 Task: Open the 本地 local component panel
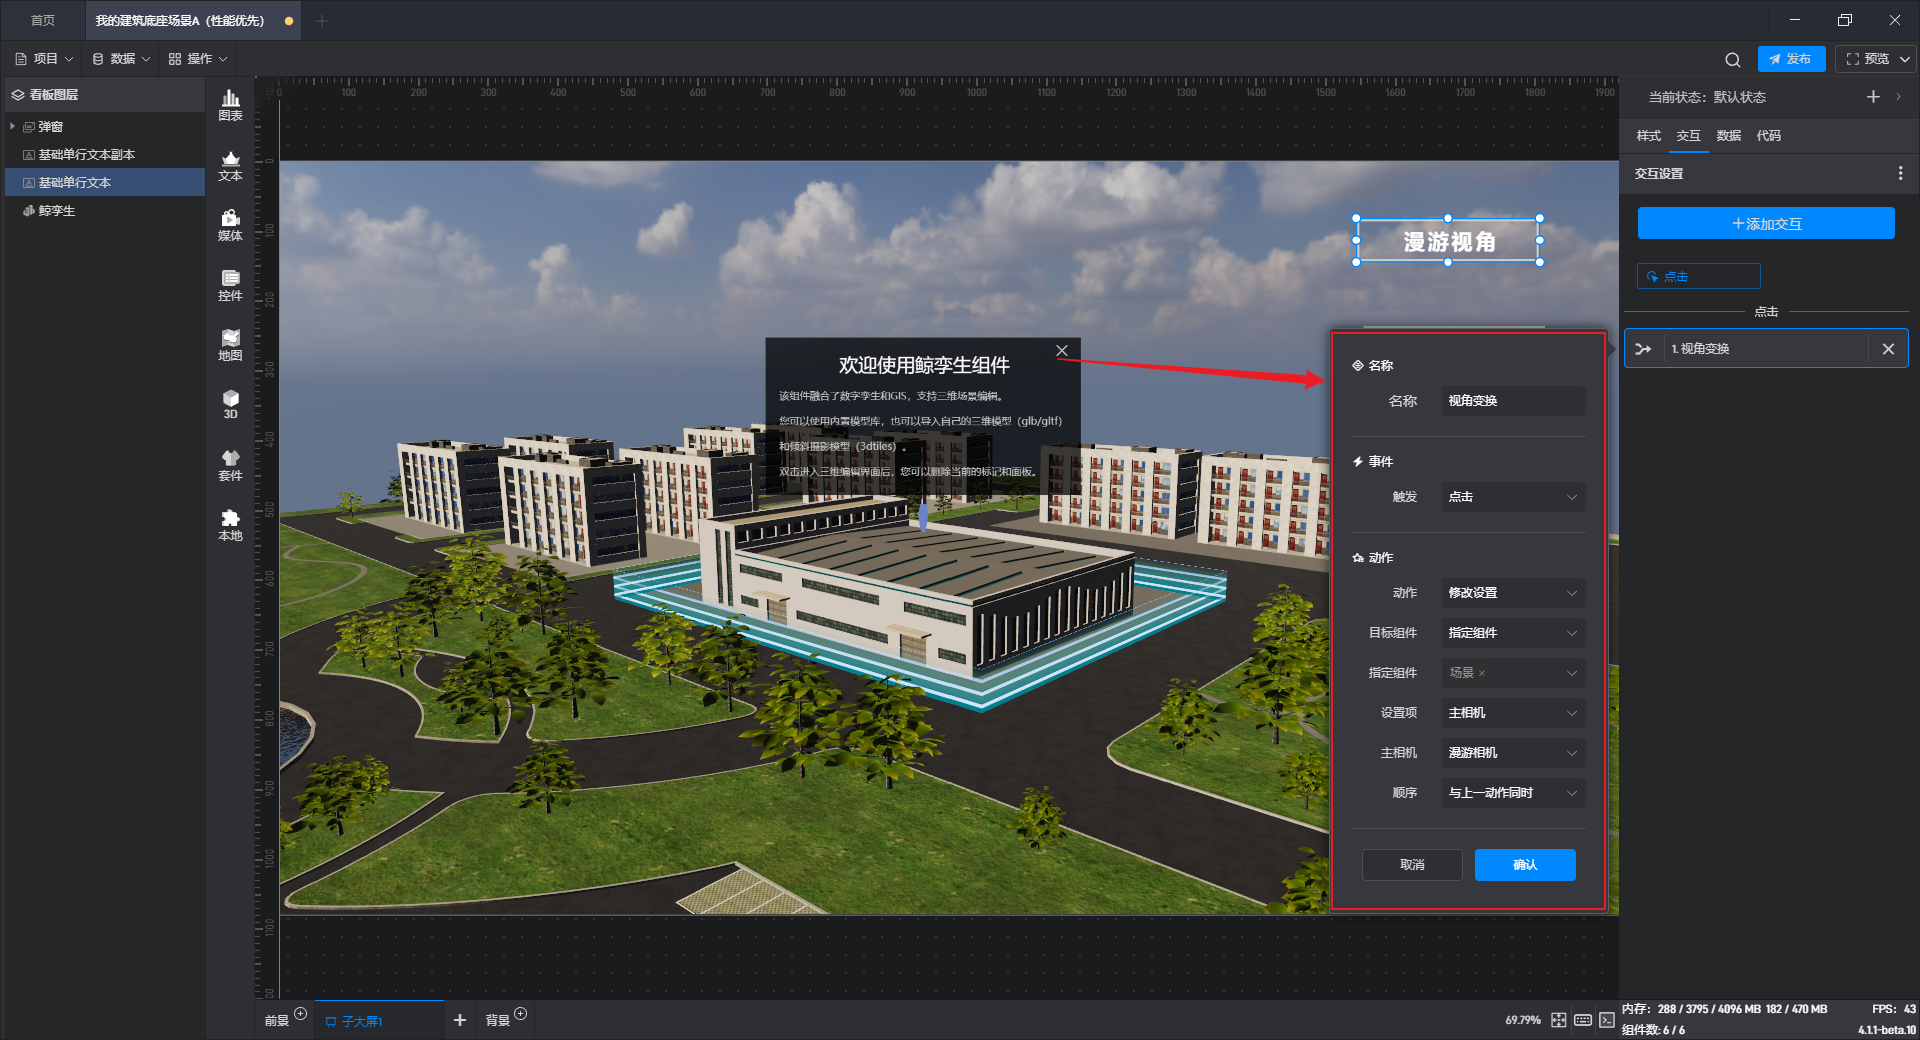pos(230,525)
